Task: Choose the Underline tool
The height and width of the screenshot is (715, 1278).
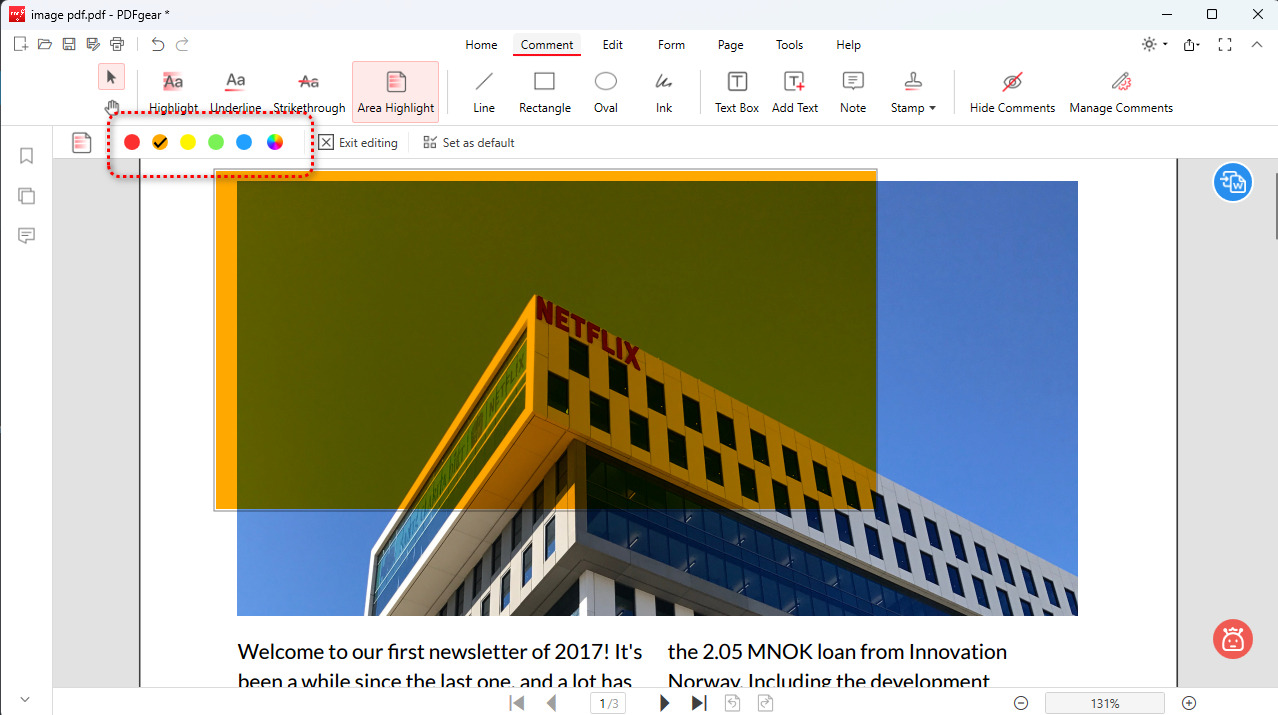Action: click(236, 93)
